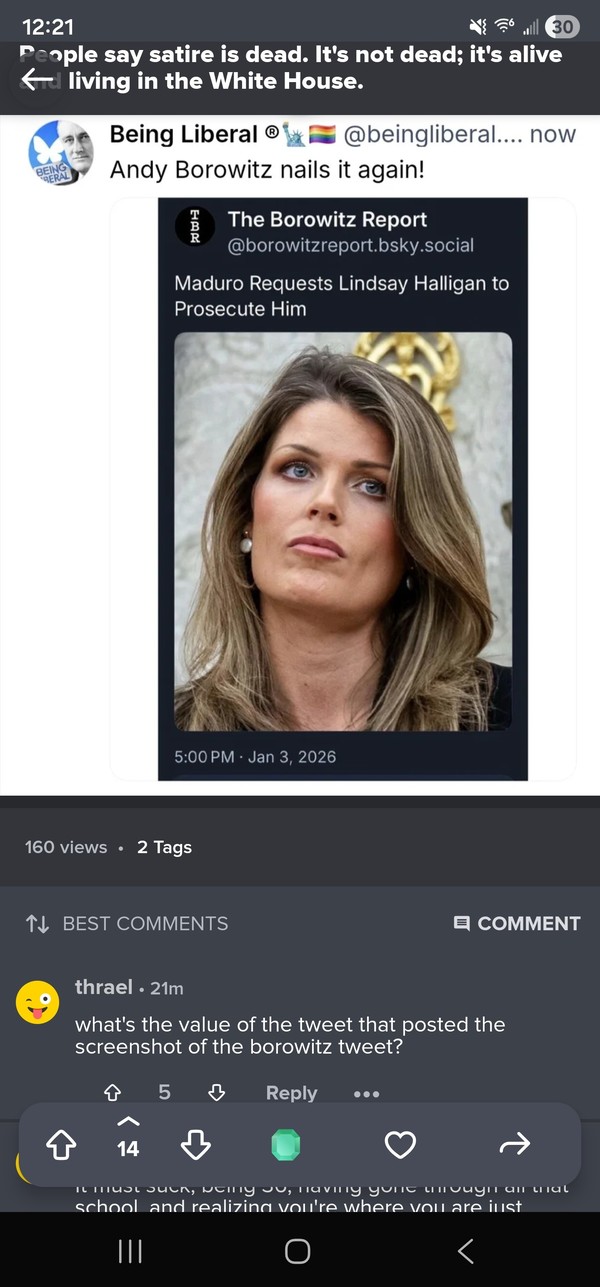Reply to thrael's comment
The height and width of the screenshot is (1287, 600).
pyautogui.click(x=291, y=1093)
